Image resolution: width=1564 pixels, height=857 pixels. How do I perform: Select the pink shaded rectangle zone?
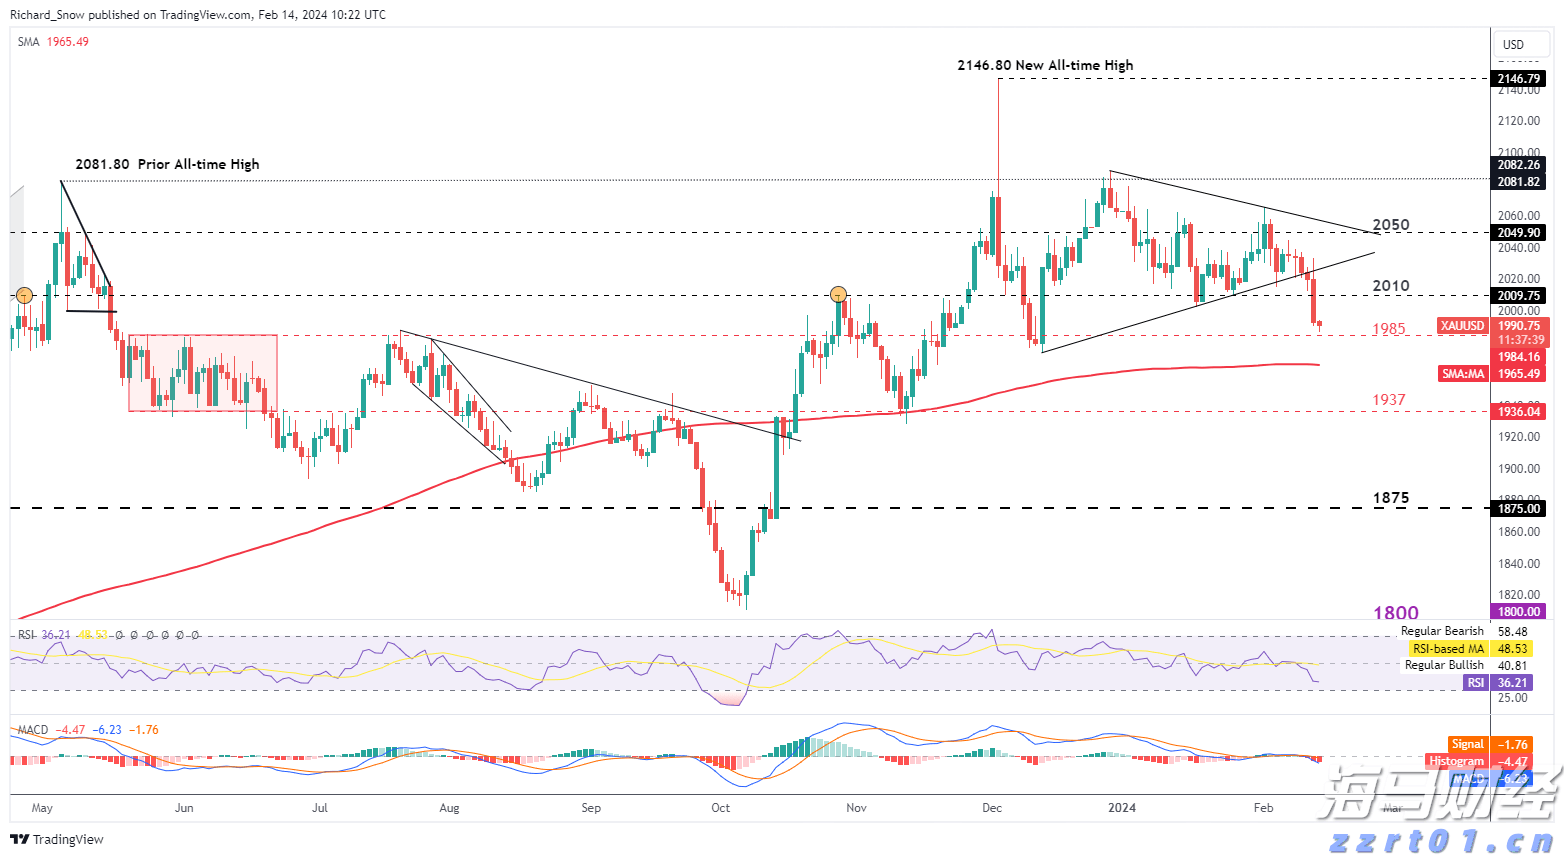(203, 373)
